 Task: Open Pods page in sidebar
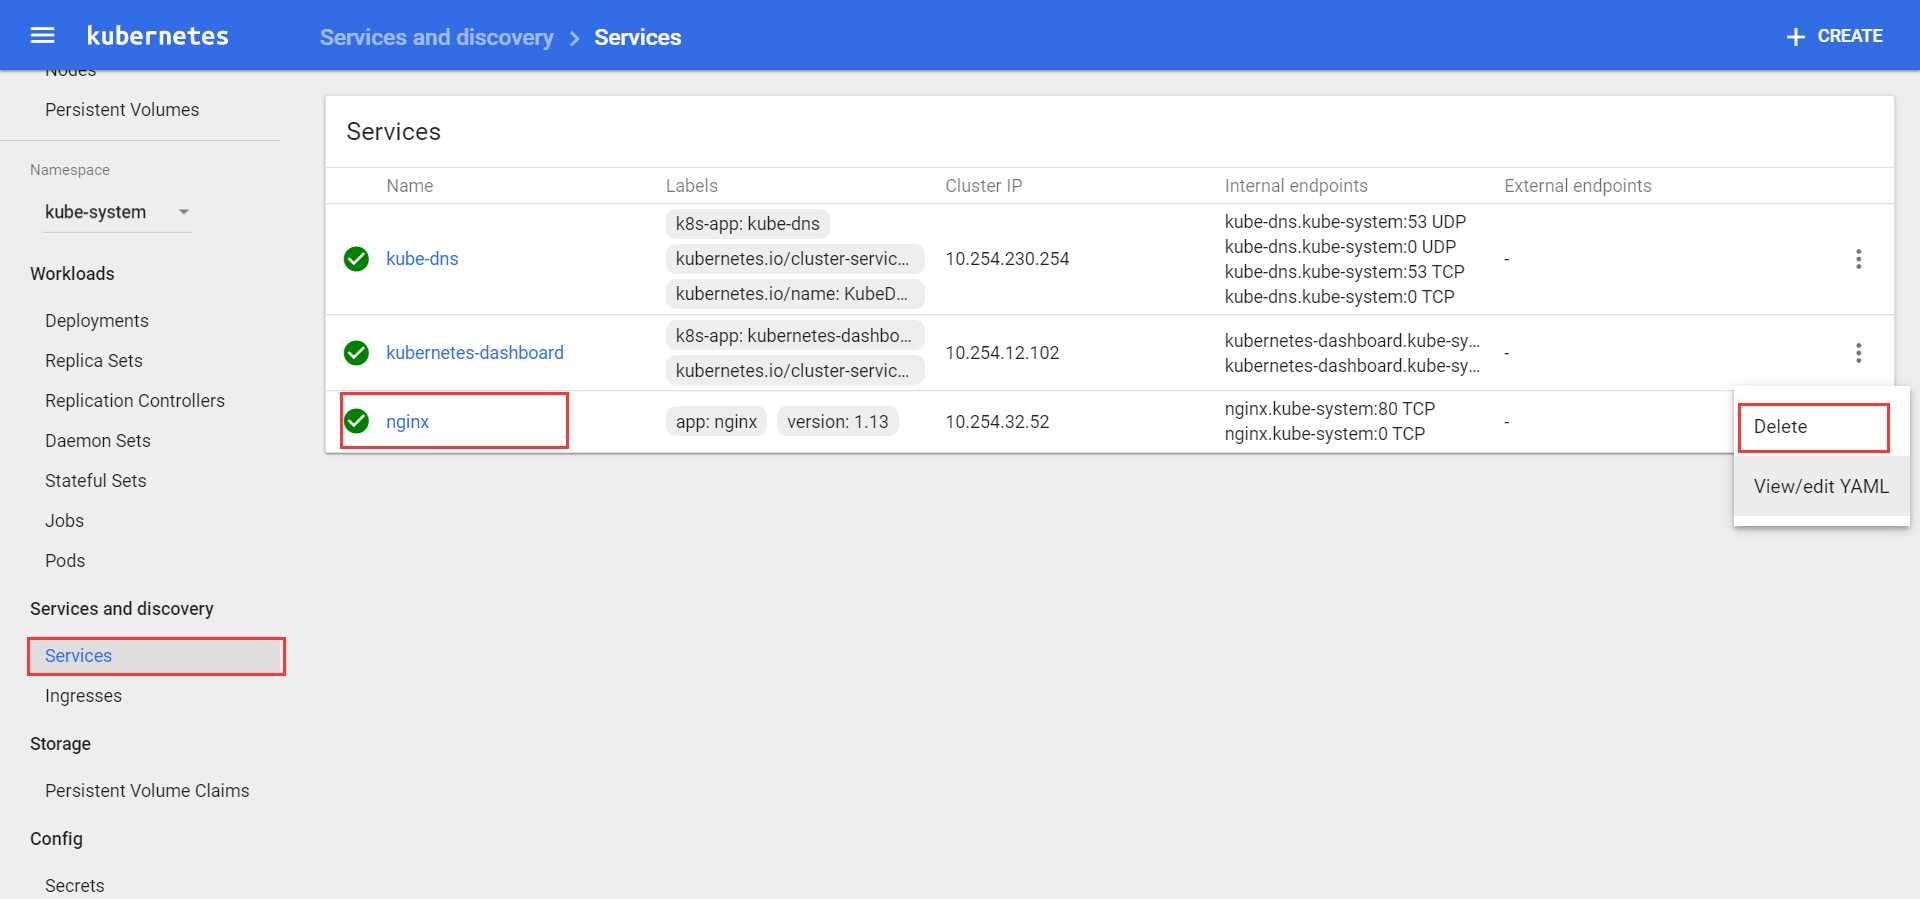[65, 560]
